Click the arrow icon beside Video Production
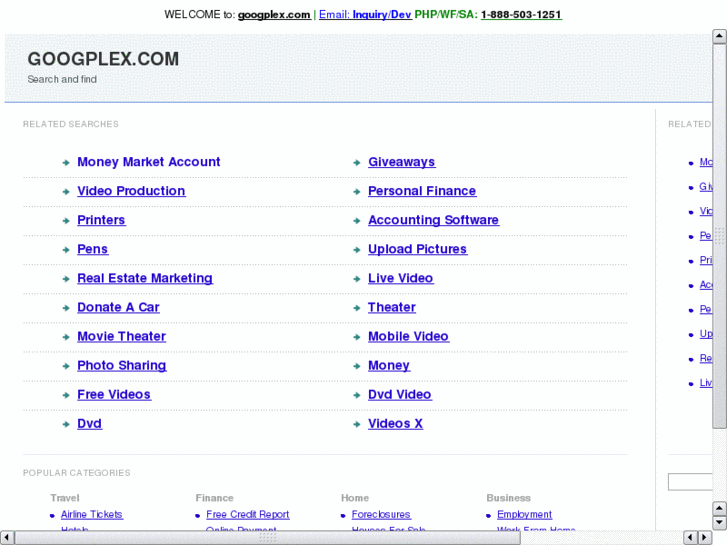Screen dimensions: 727x545 click(x=66, y=192)
